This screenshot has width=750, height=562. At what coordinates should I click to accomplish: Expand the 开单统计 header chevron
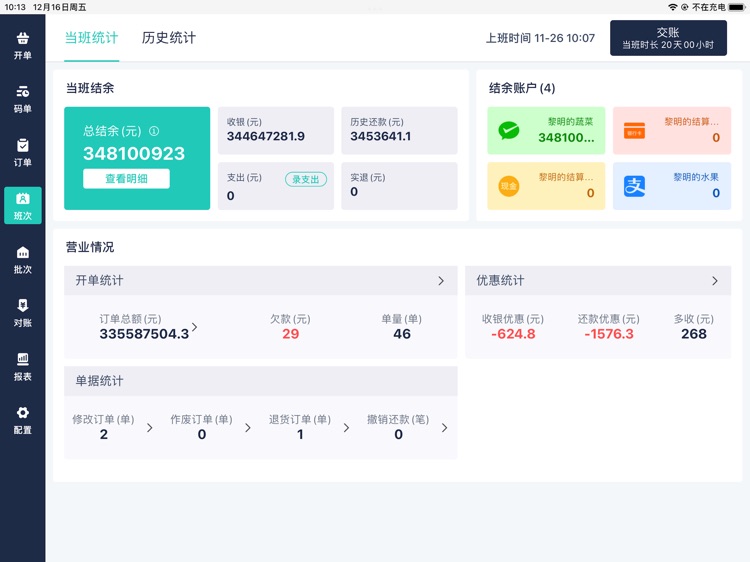[441, 281]
